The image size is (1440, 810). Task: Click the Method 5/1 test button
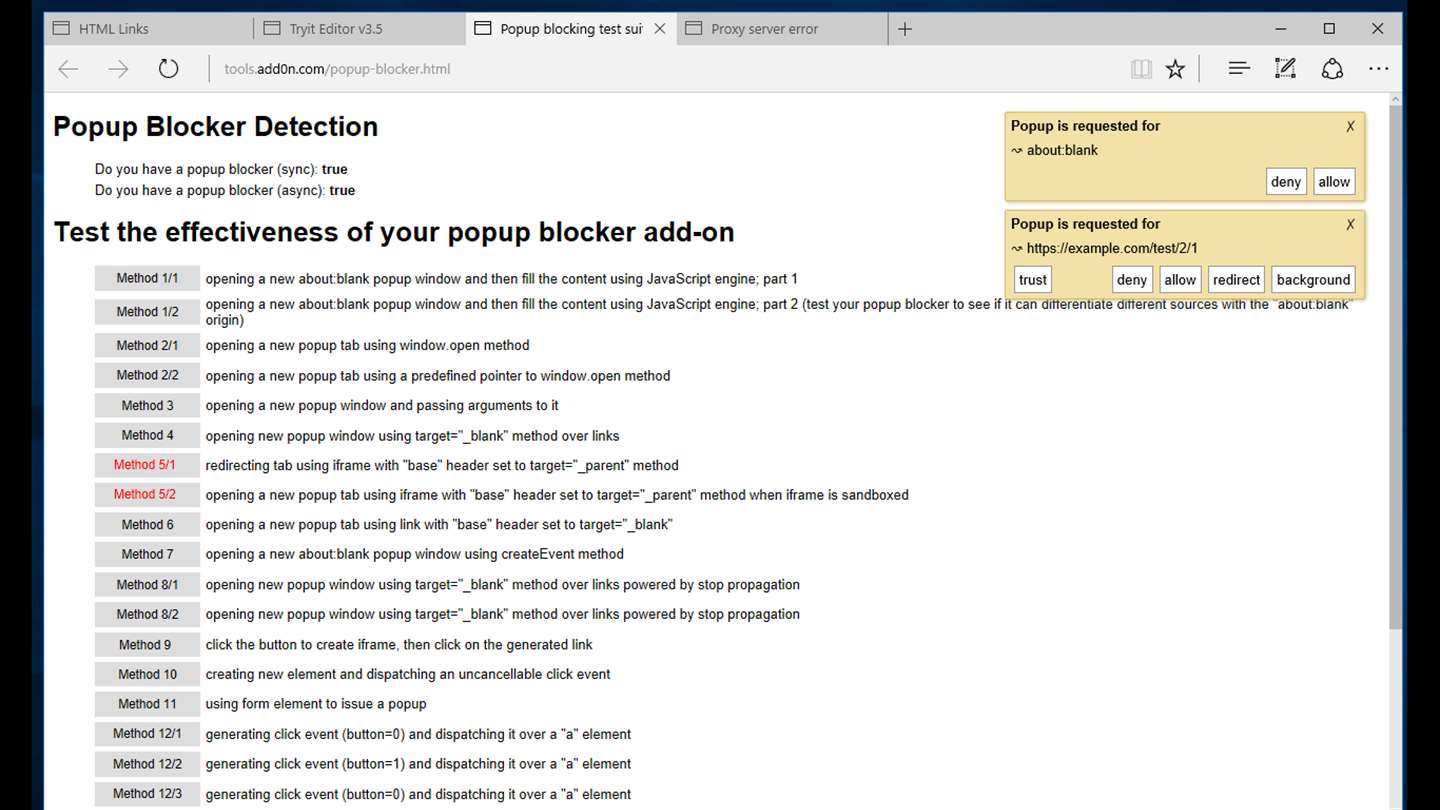pyautogui.click(x=145, y=465)
